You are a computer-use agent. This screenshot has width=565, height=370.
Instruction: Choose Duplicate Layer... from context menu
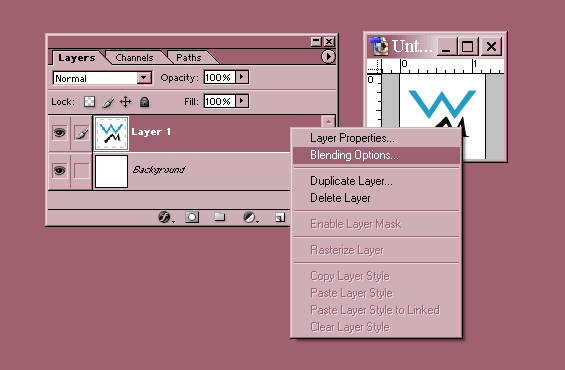point(376,181)
